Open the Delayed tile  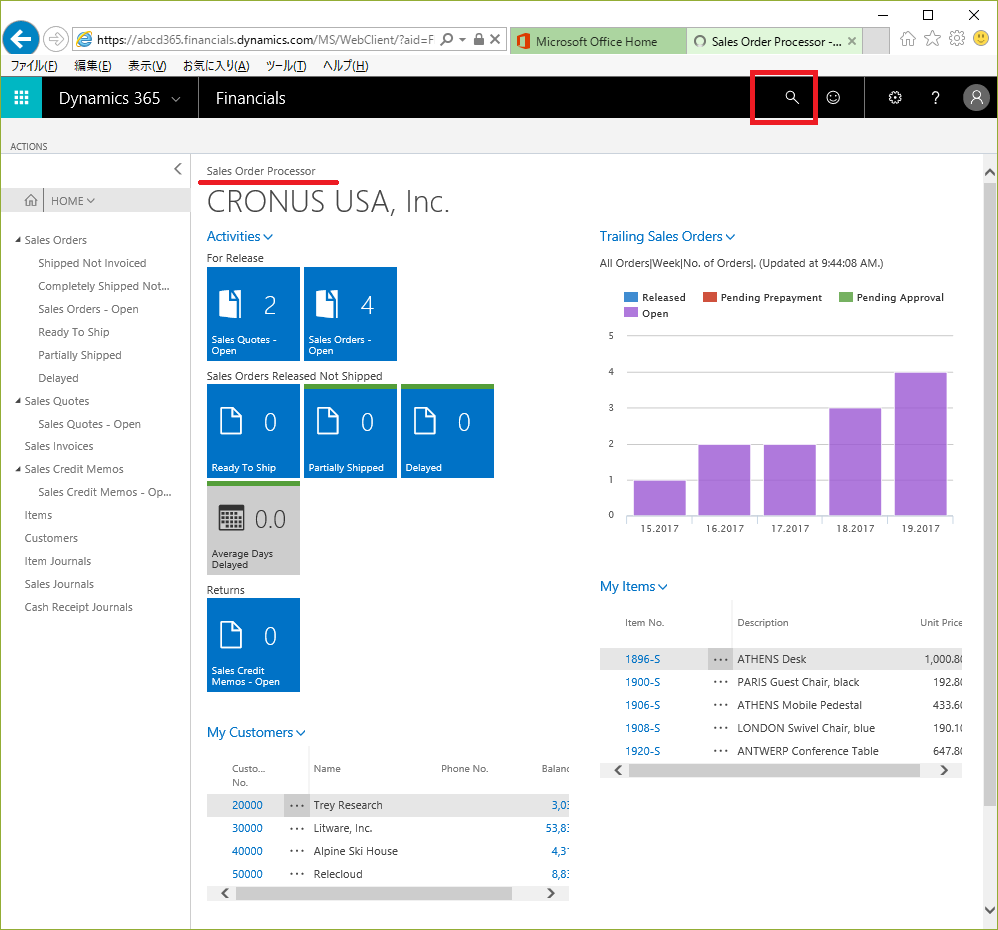click(x=447, y=431)
